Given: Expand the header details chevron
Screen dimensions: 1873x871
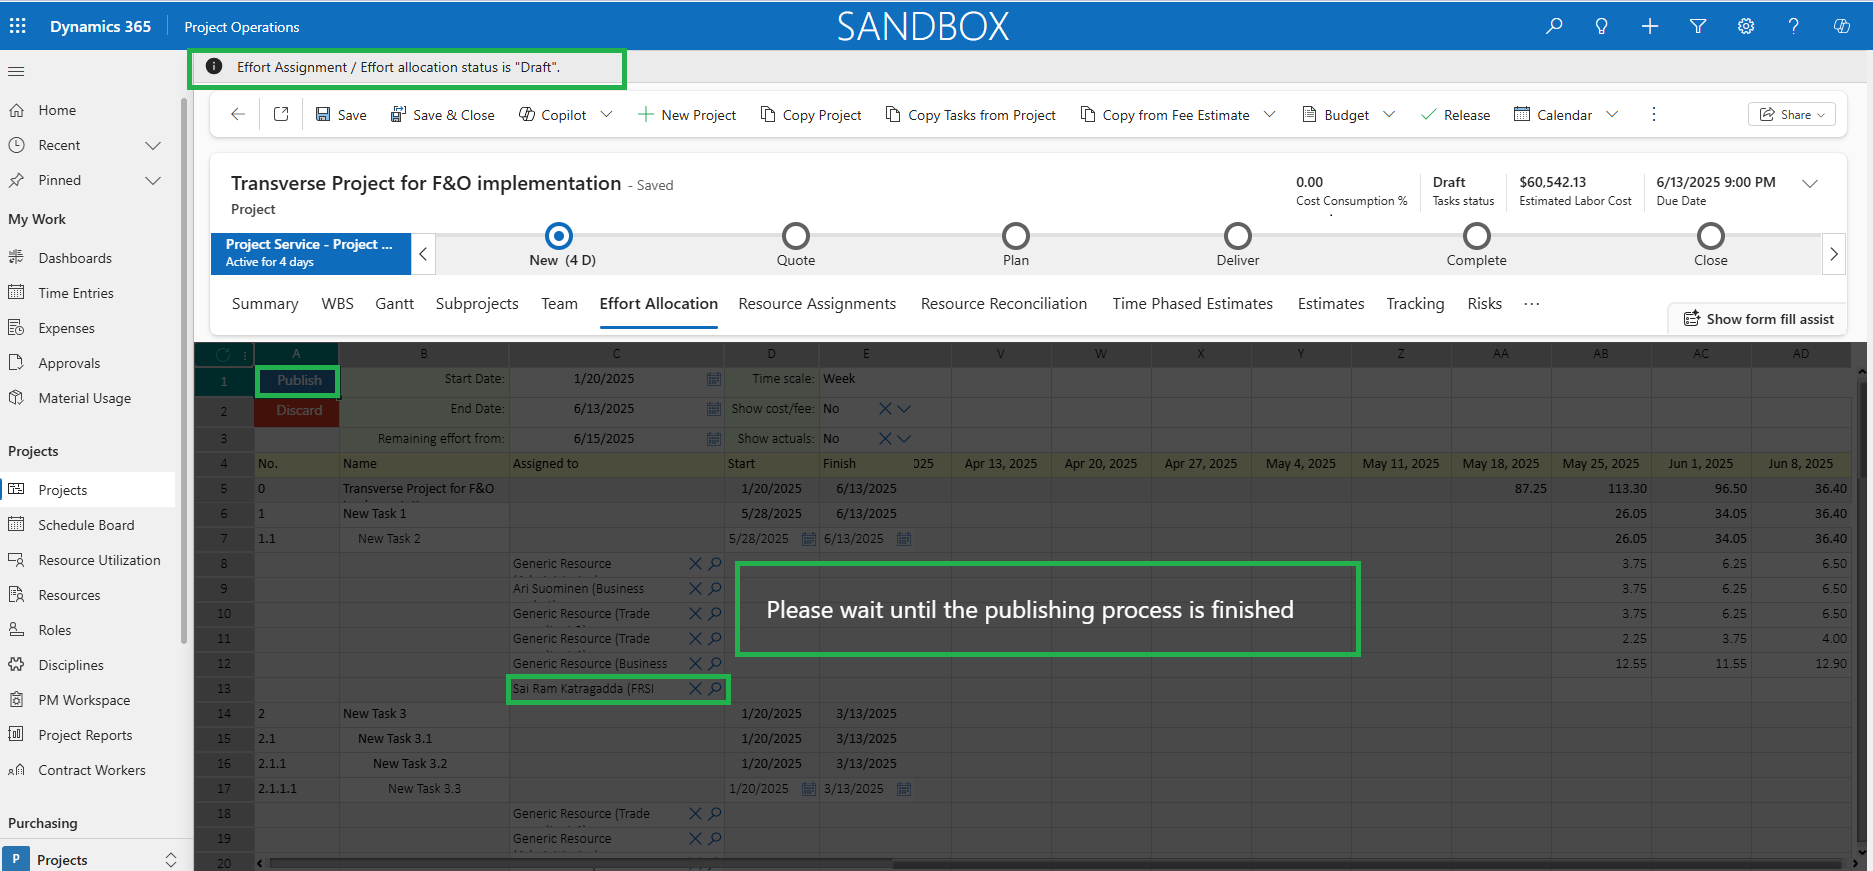Looking at the screenshot, I should tap(1810, 183).
